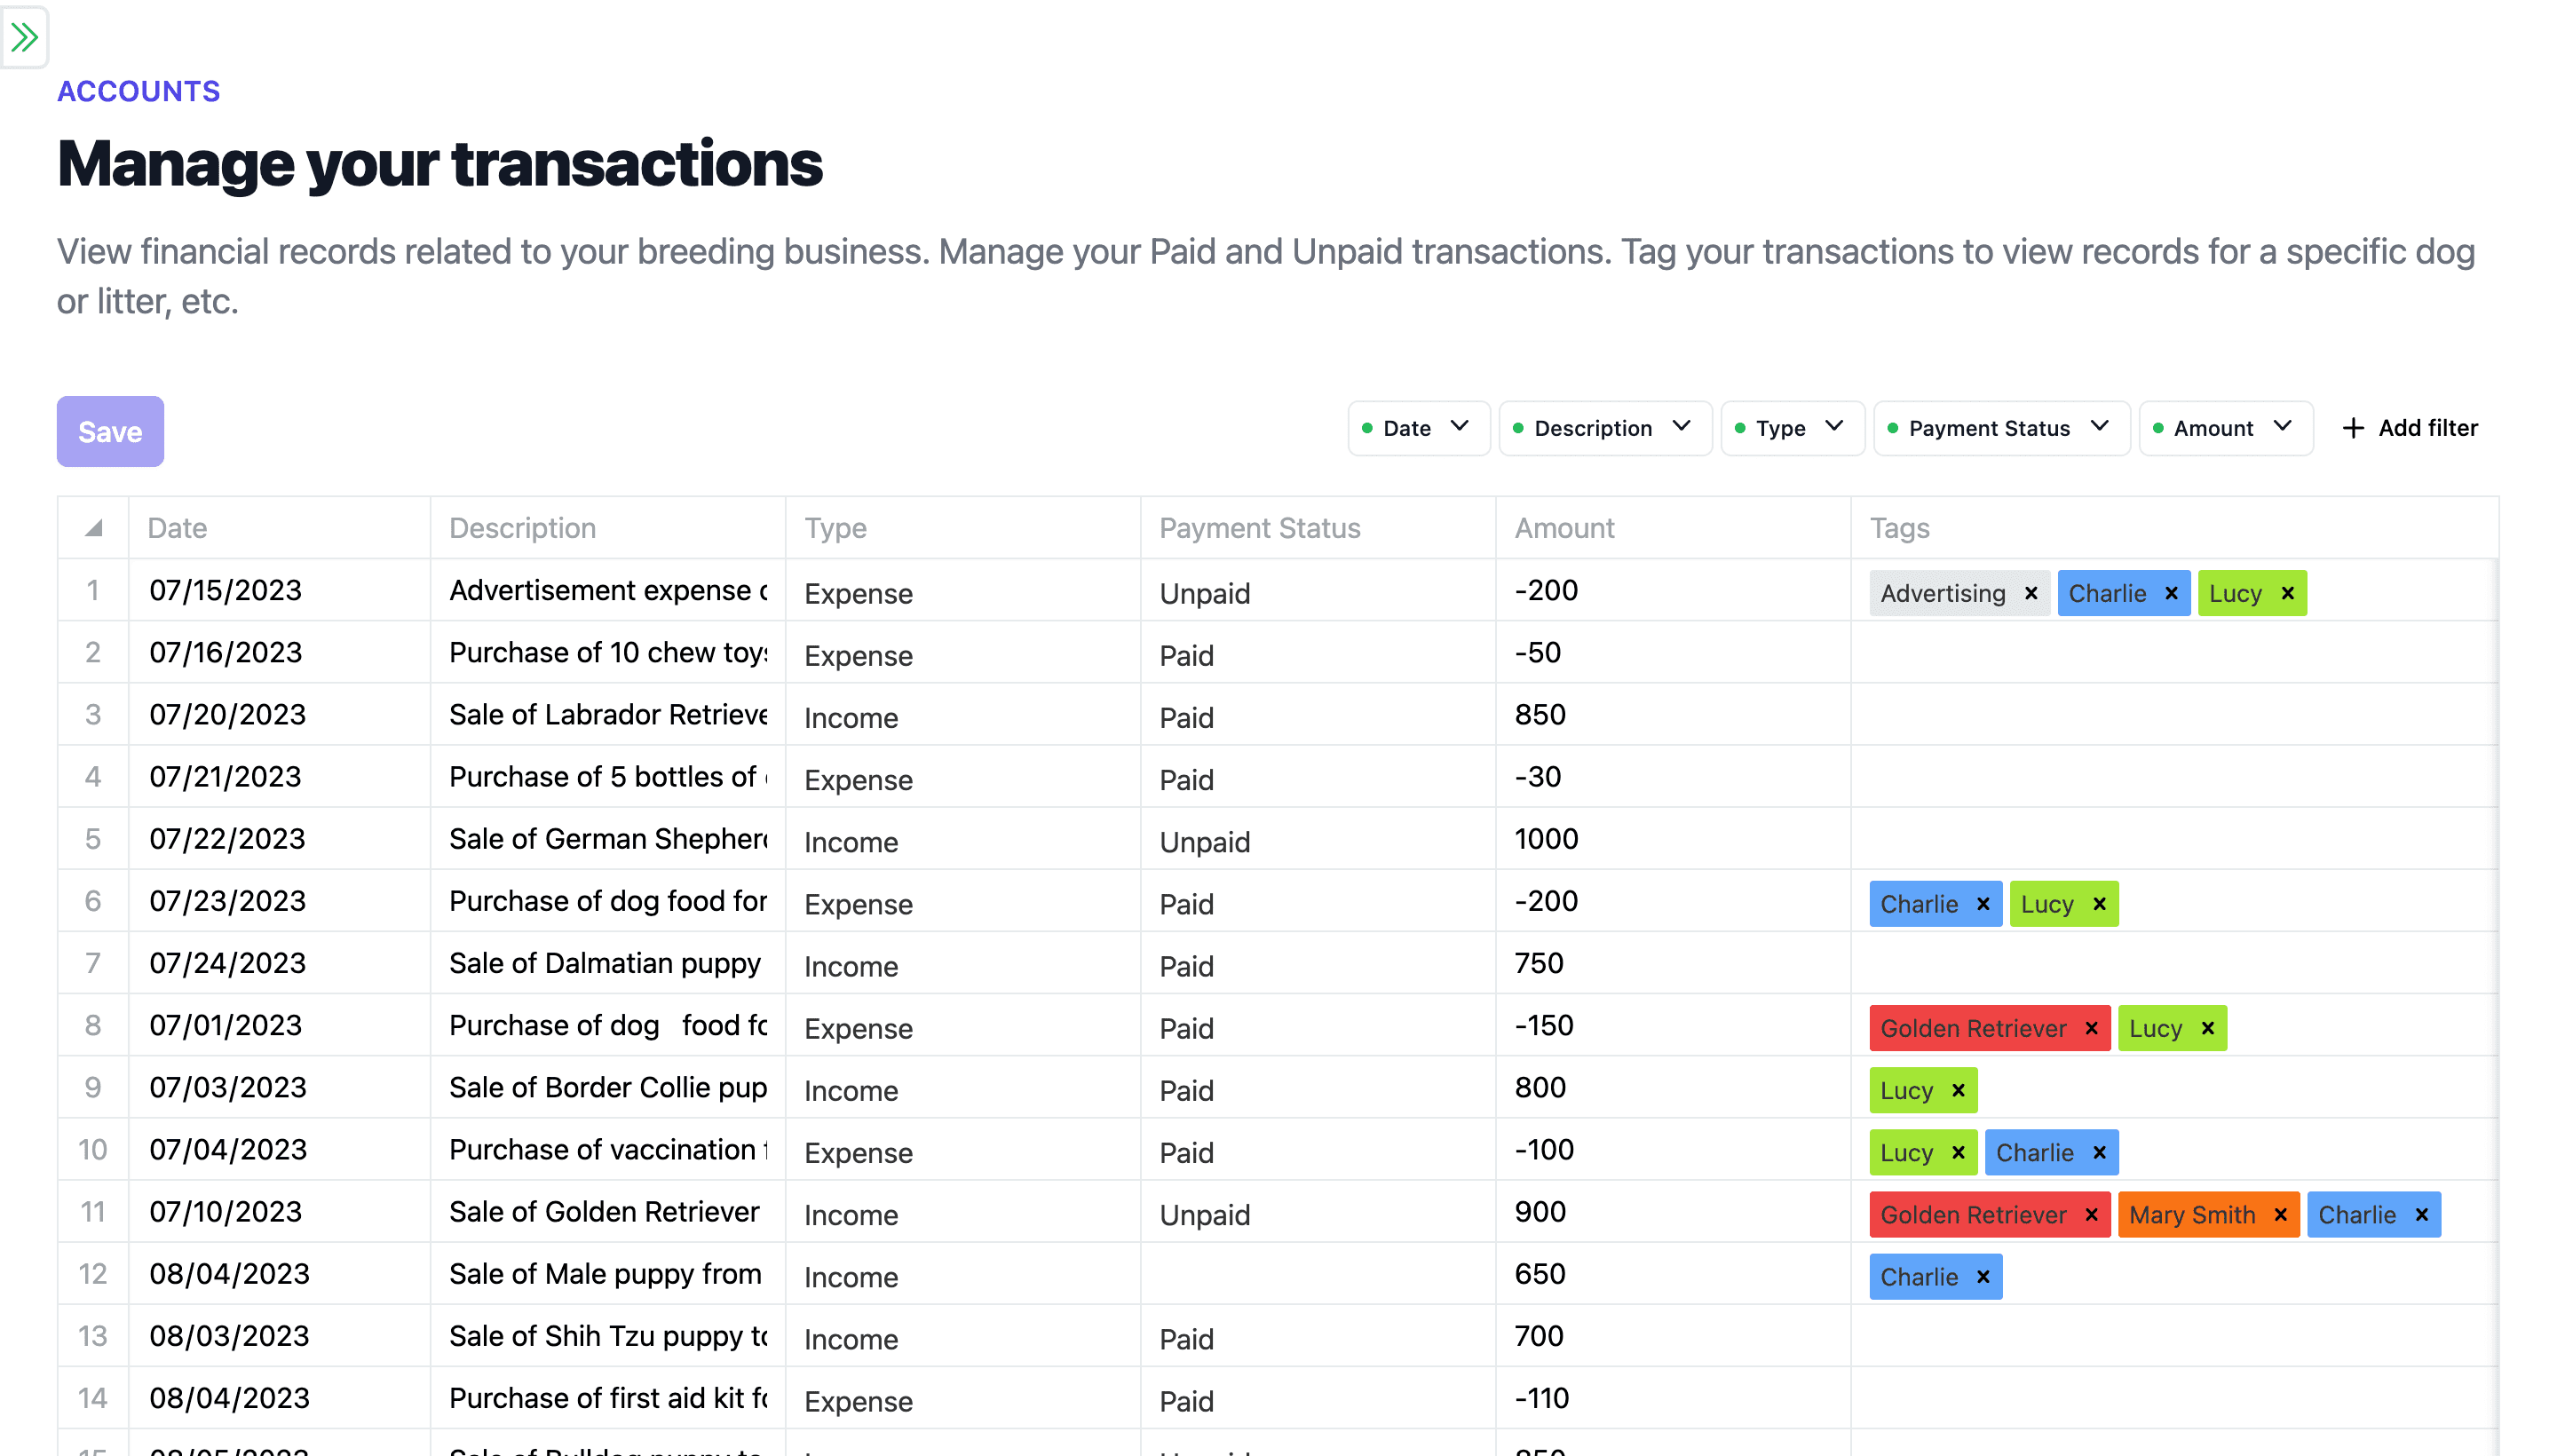Viewport: 2557px width, 1456px height.
Task: Remove the Mary Smith tag from row 11
Action: (x=2280, y=1214)
